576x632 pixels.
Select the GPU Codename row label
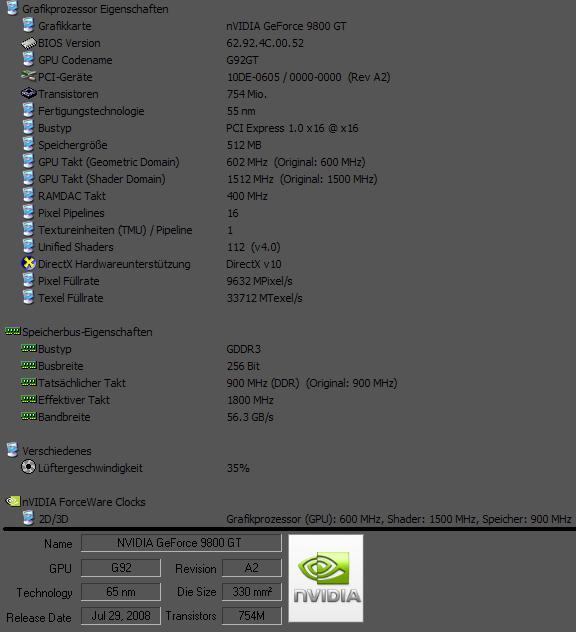point(75,60)
